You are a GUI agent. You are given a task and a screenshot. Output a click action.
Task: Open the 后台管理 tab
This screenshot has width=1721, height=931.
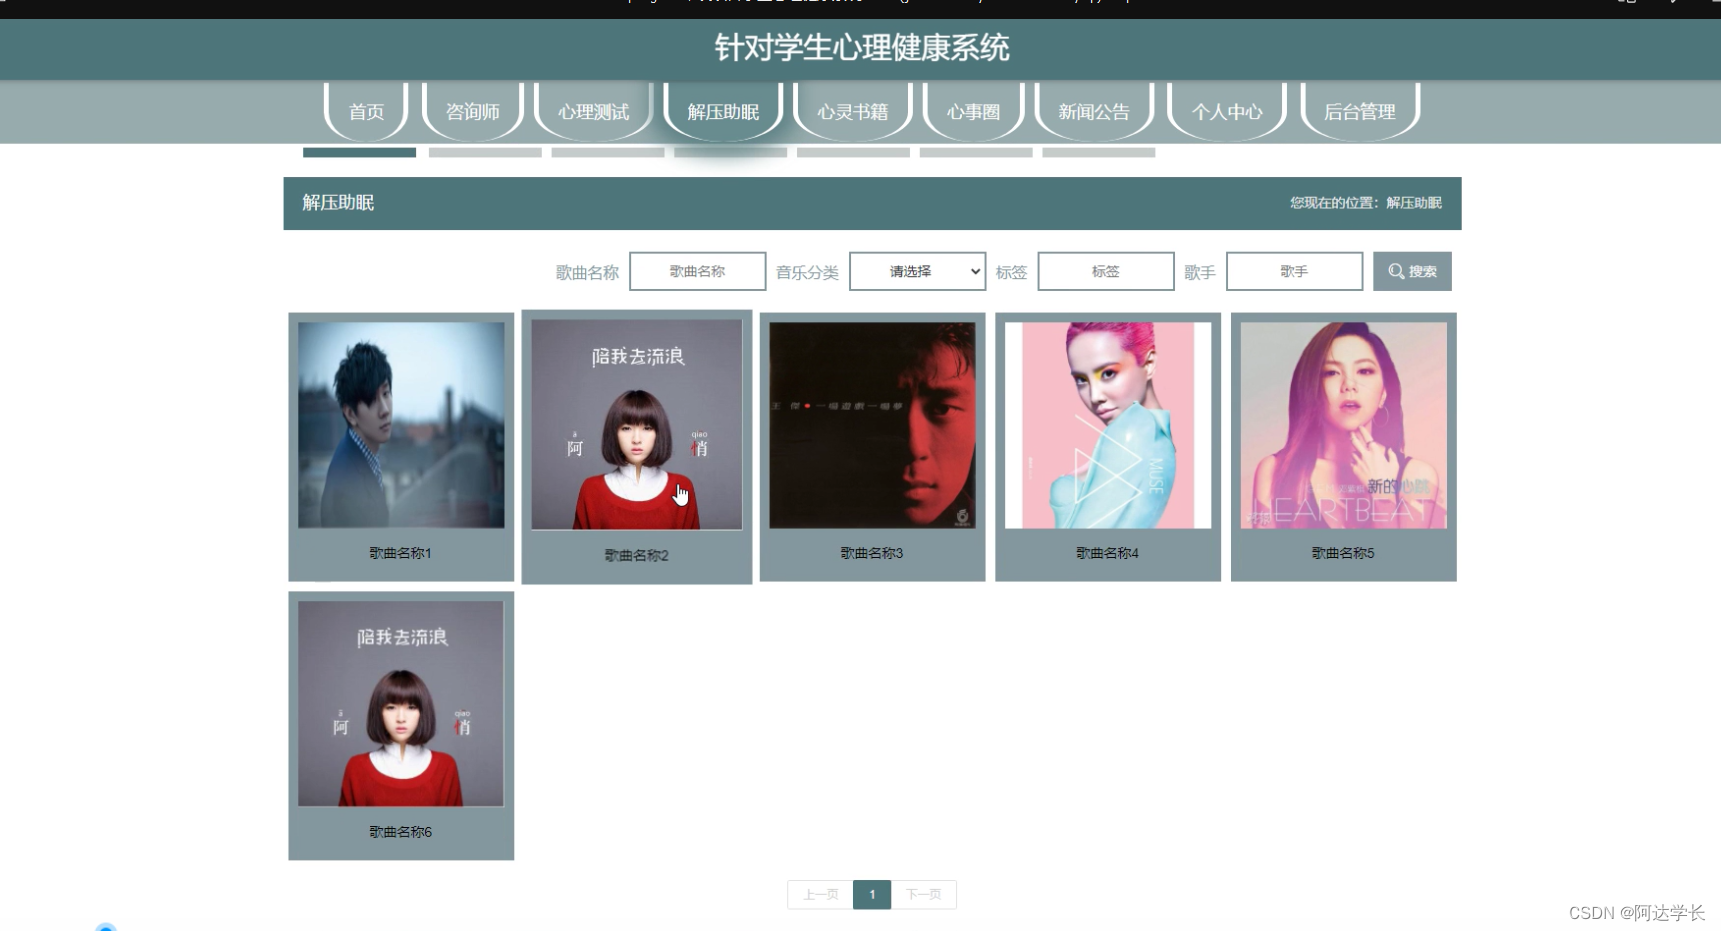pyautogui.click(x=1360, y=111)
